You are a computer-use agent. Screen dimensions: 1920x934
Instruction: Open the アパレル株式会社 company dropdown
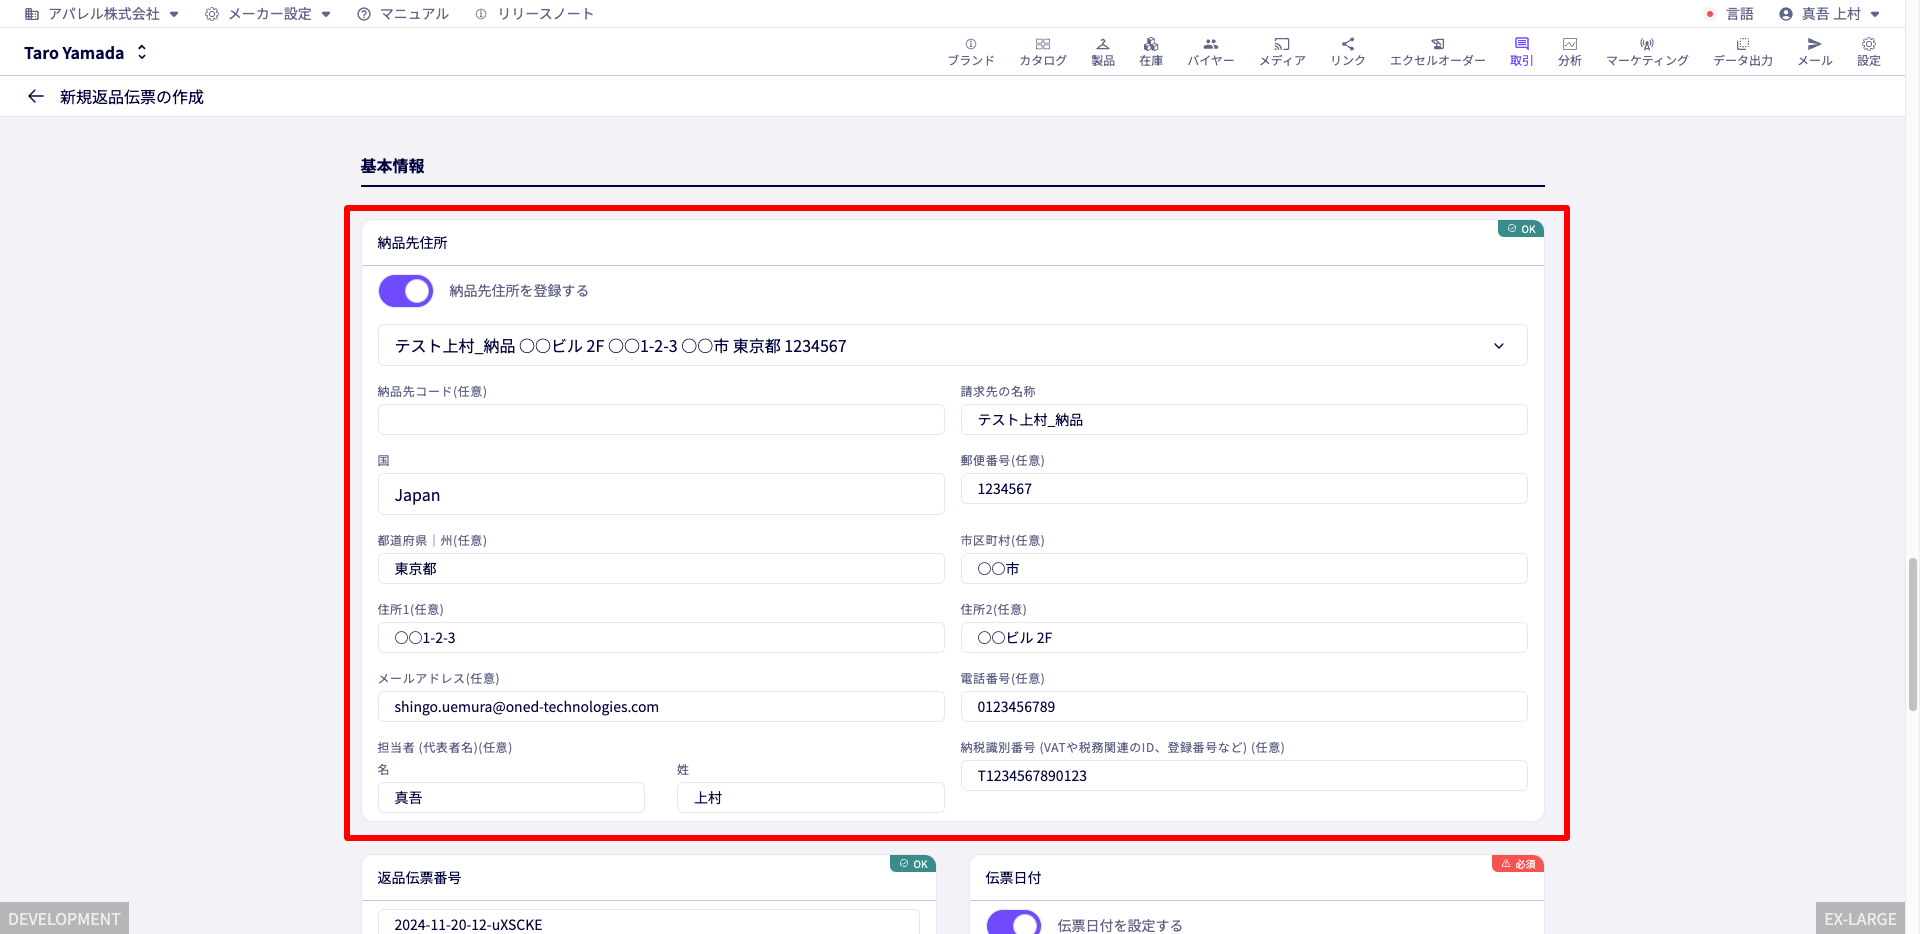(x=102, y=14)
